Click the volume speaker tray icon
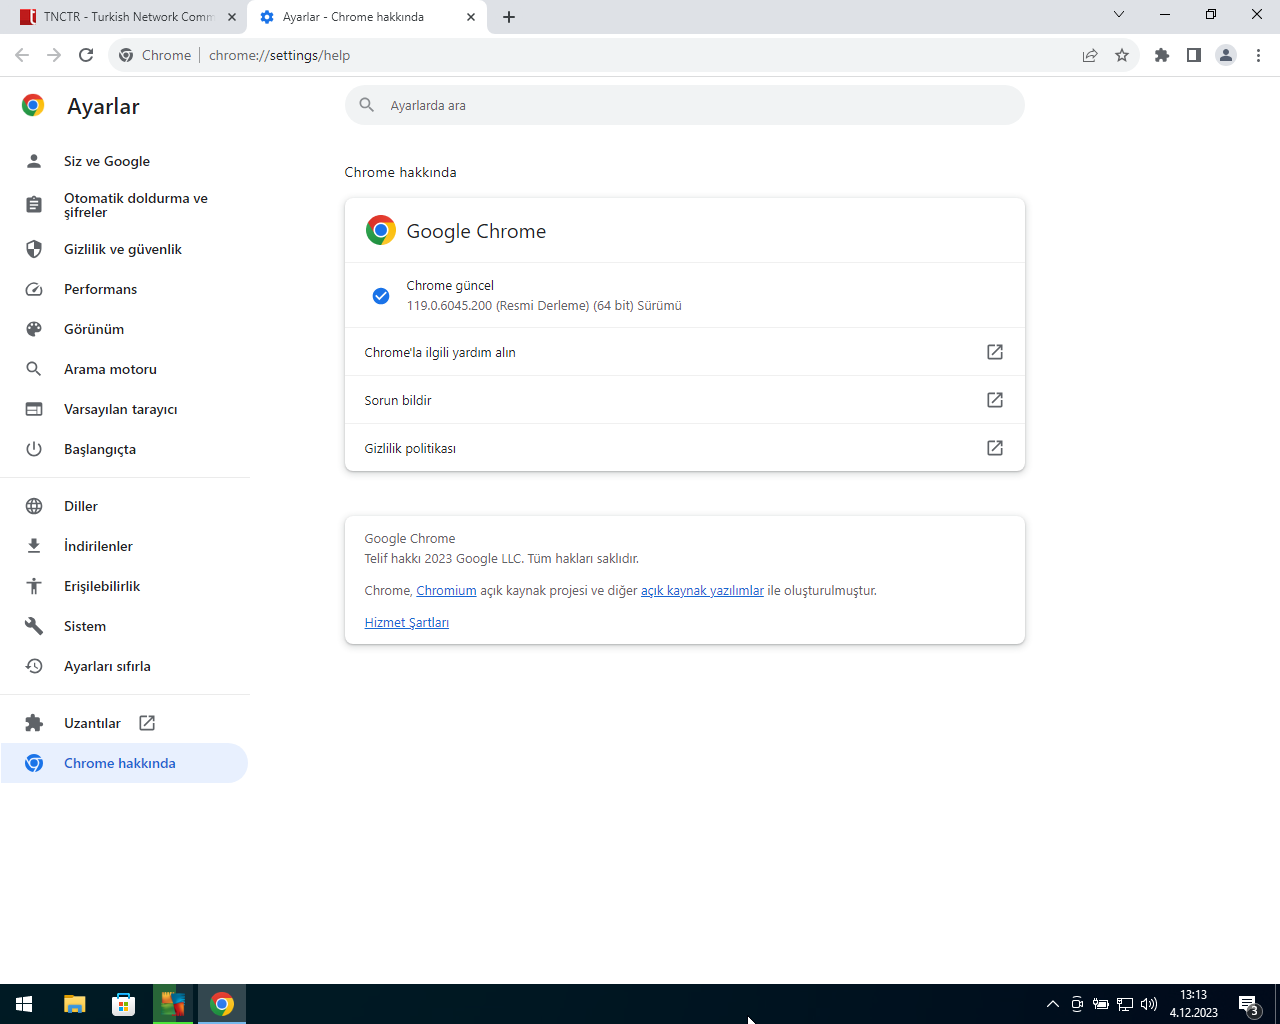This screenshot has width=1280, height=1024. (x=1149, y=1004)
